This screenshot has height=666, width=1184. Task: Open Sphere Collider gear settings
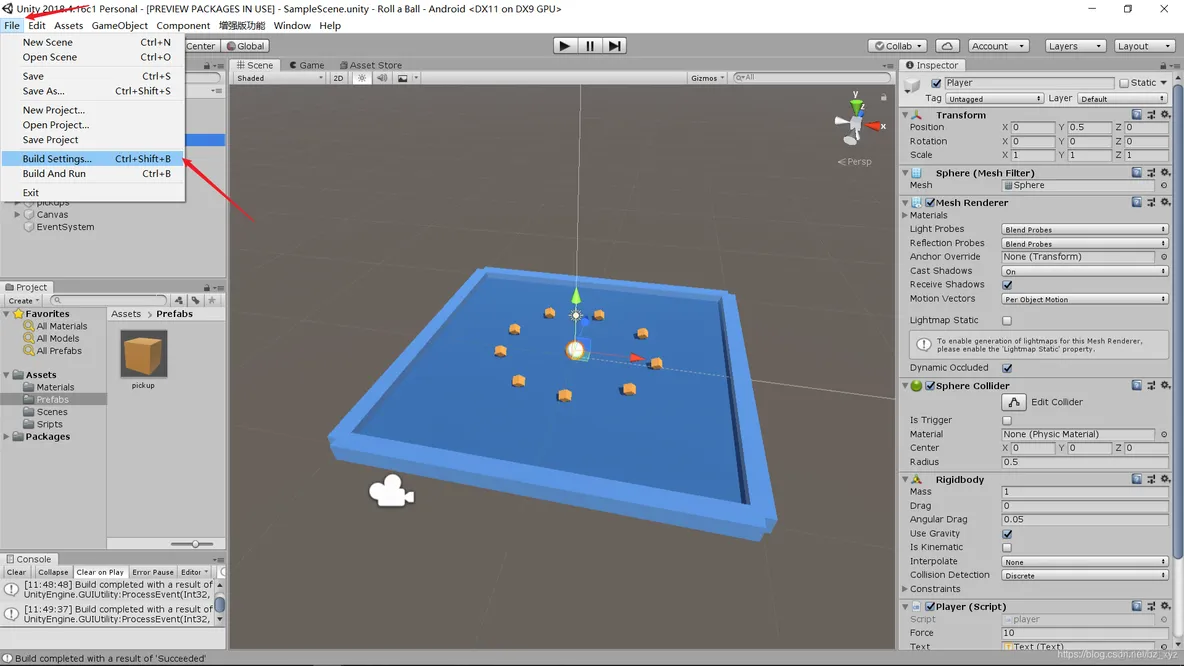tap(1165, 386)
